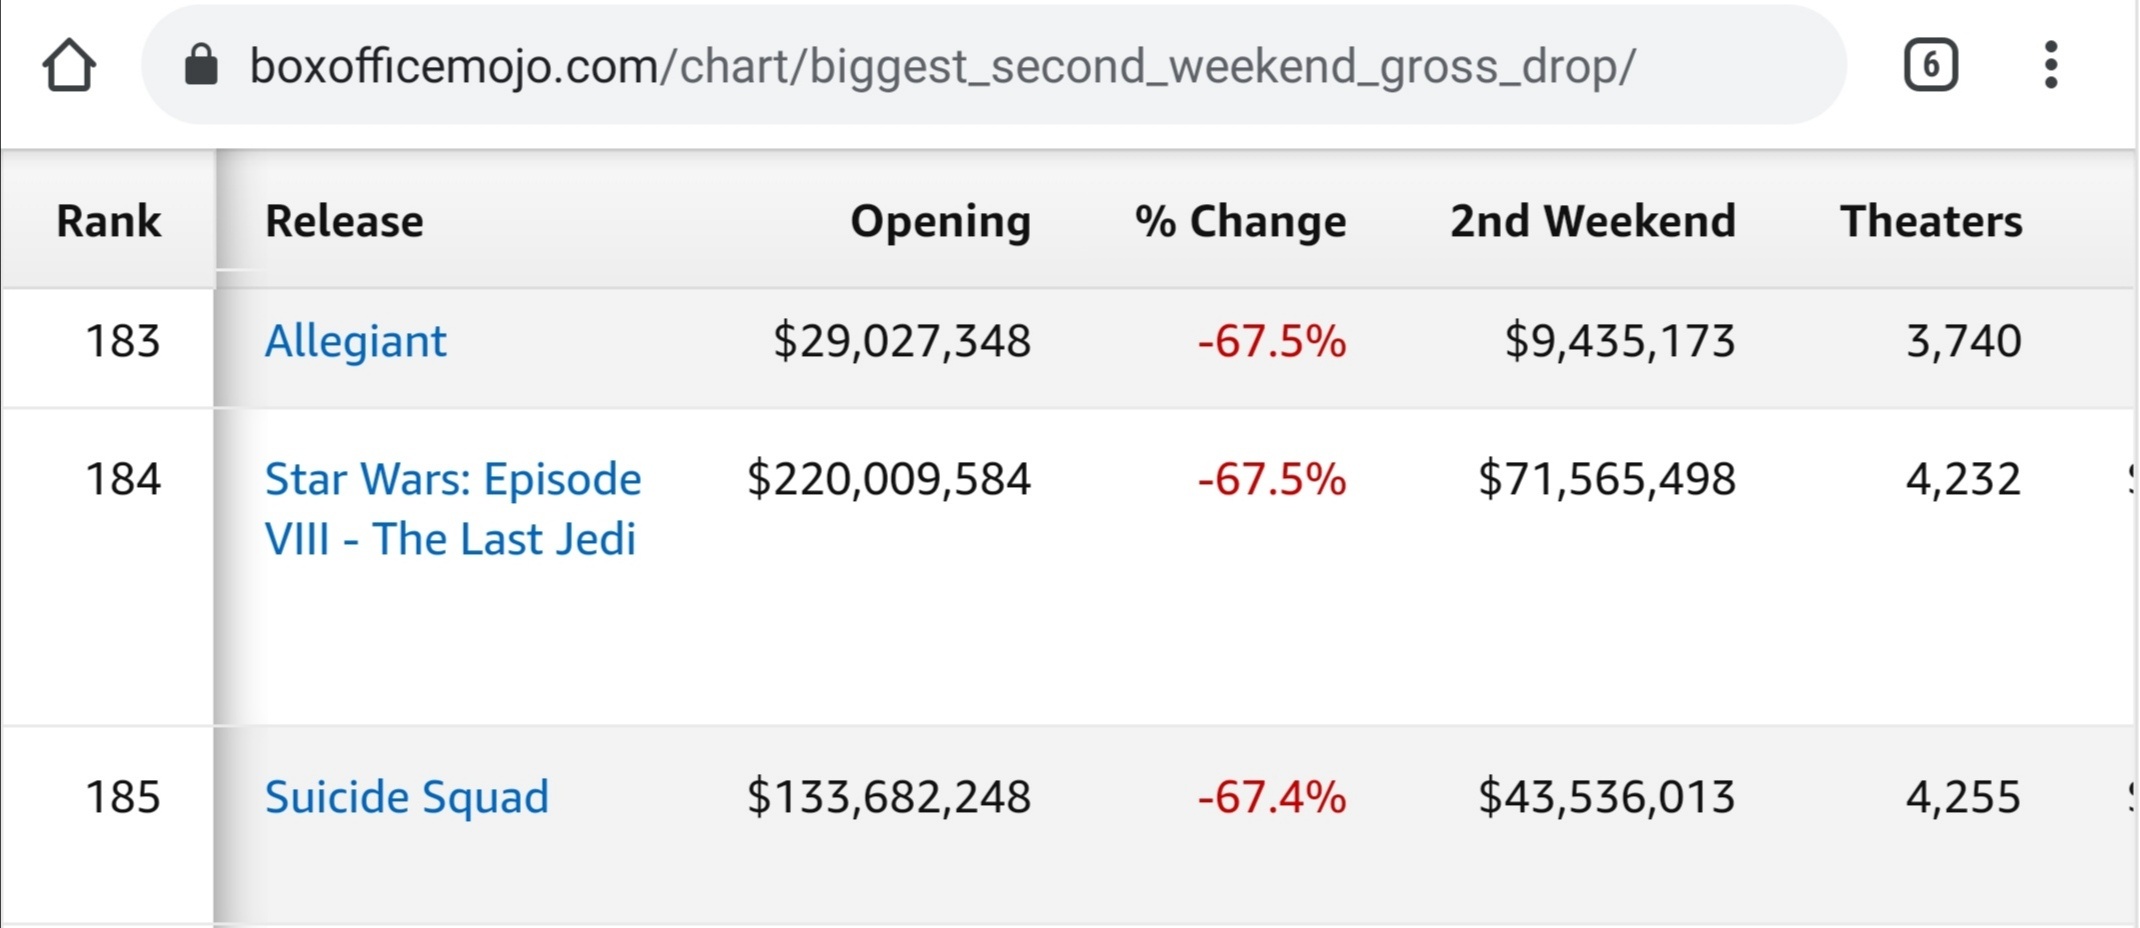
Task: Select the 4,232 theaters value
Action: pyautogui.click(x=1964, y=479)
